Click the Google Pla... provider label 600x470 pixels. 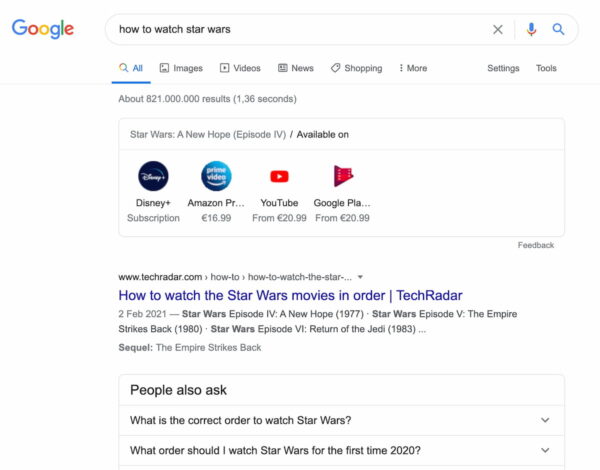tap(342, 203)
